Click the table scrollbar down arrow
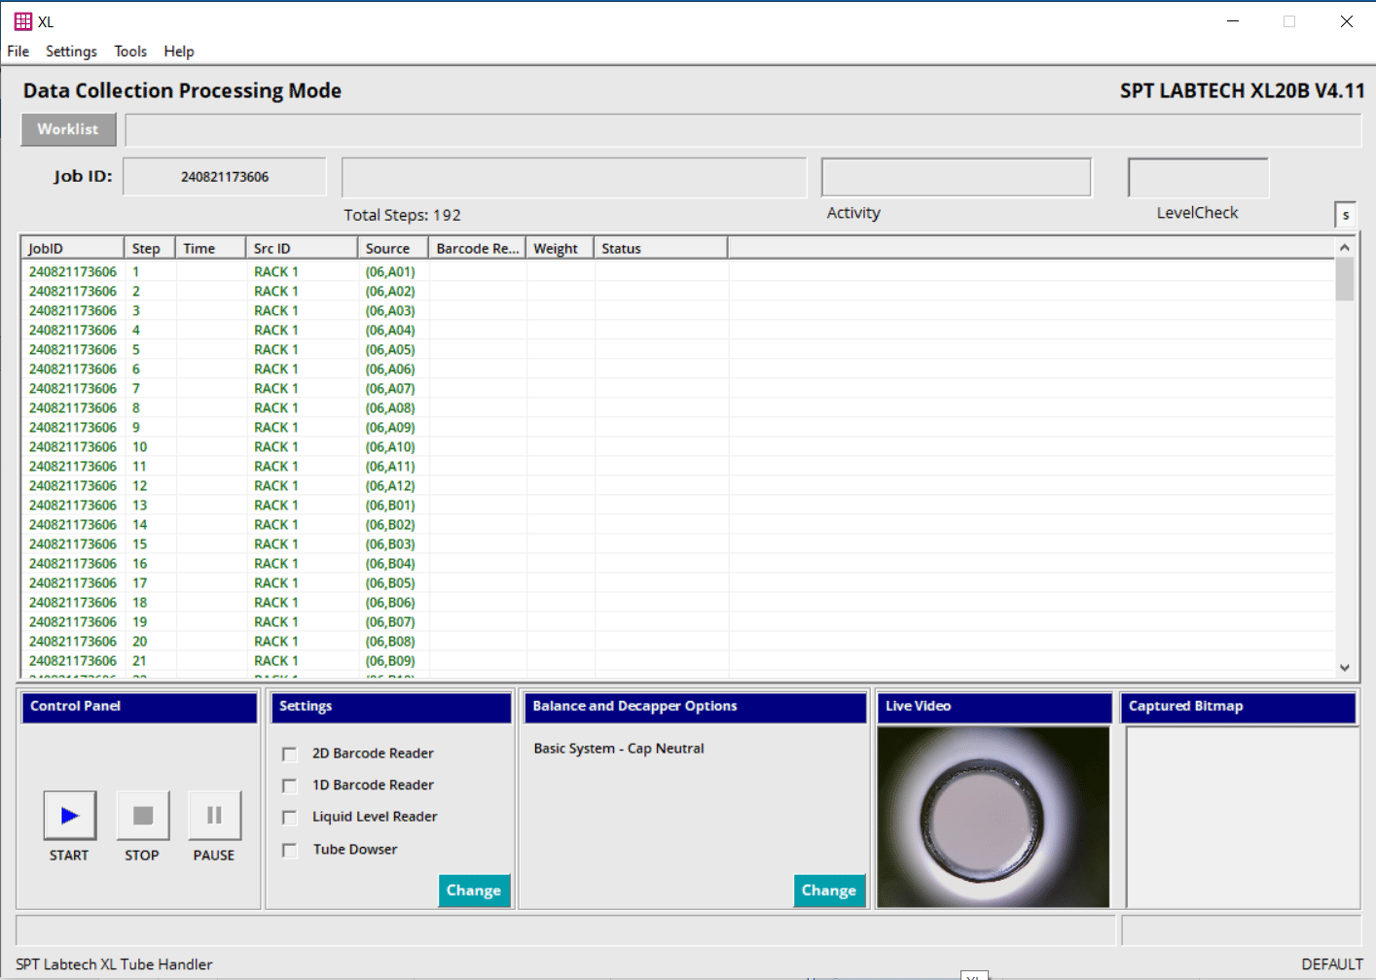This screenshot has width=1376, height=980. tap(1345, 666)
